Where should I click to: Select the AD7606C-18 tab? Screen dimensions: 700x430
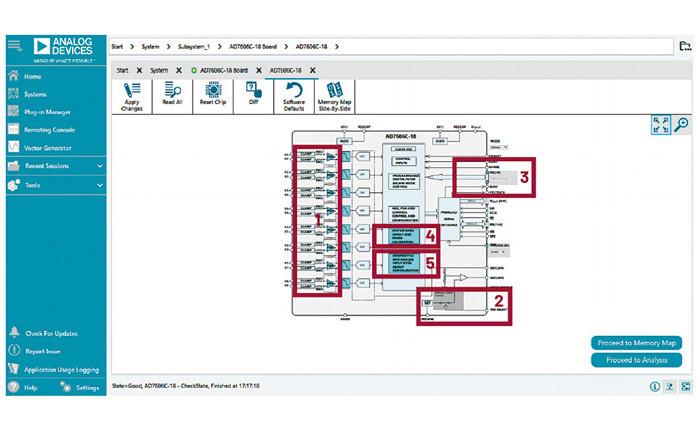[285, 71]
